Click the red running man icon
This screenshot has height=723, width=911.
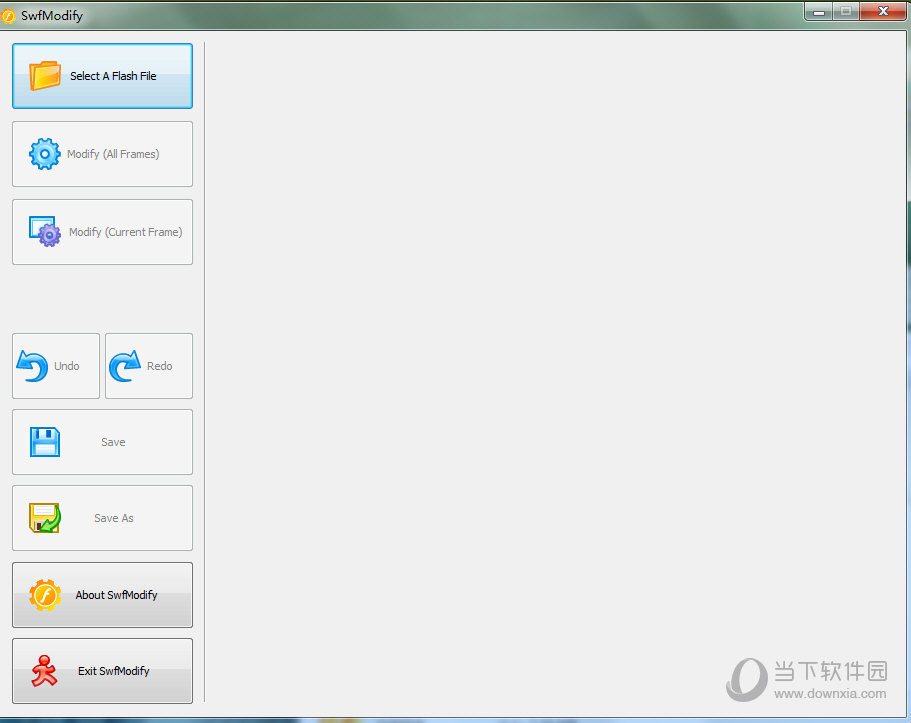[x=44, y=671]
